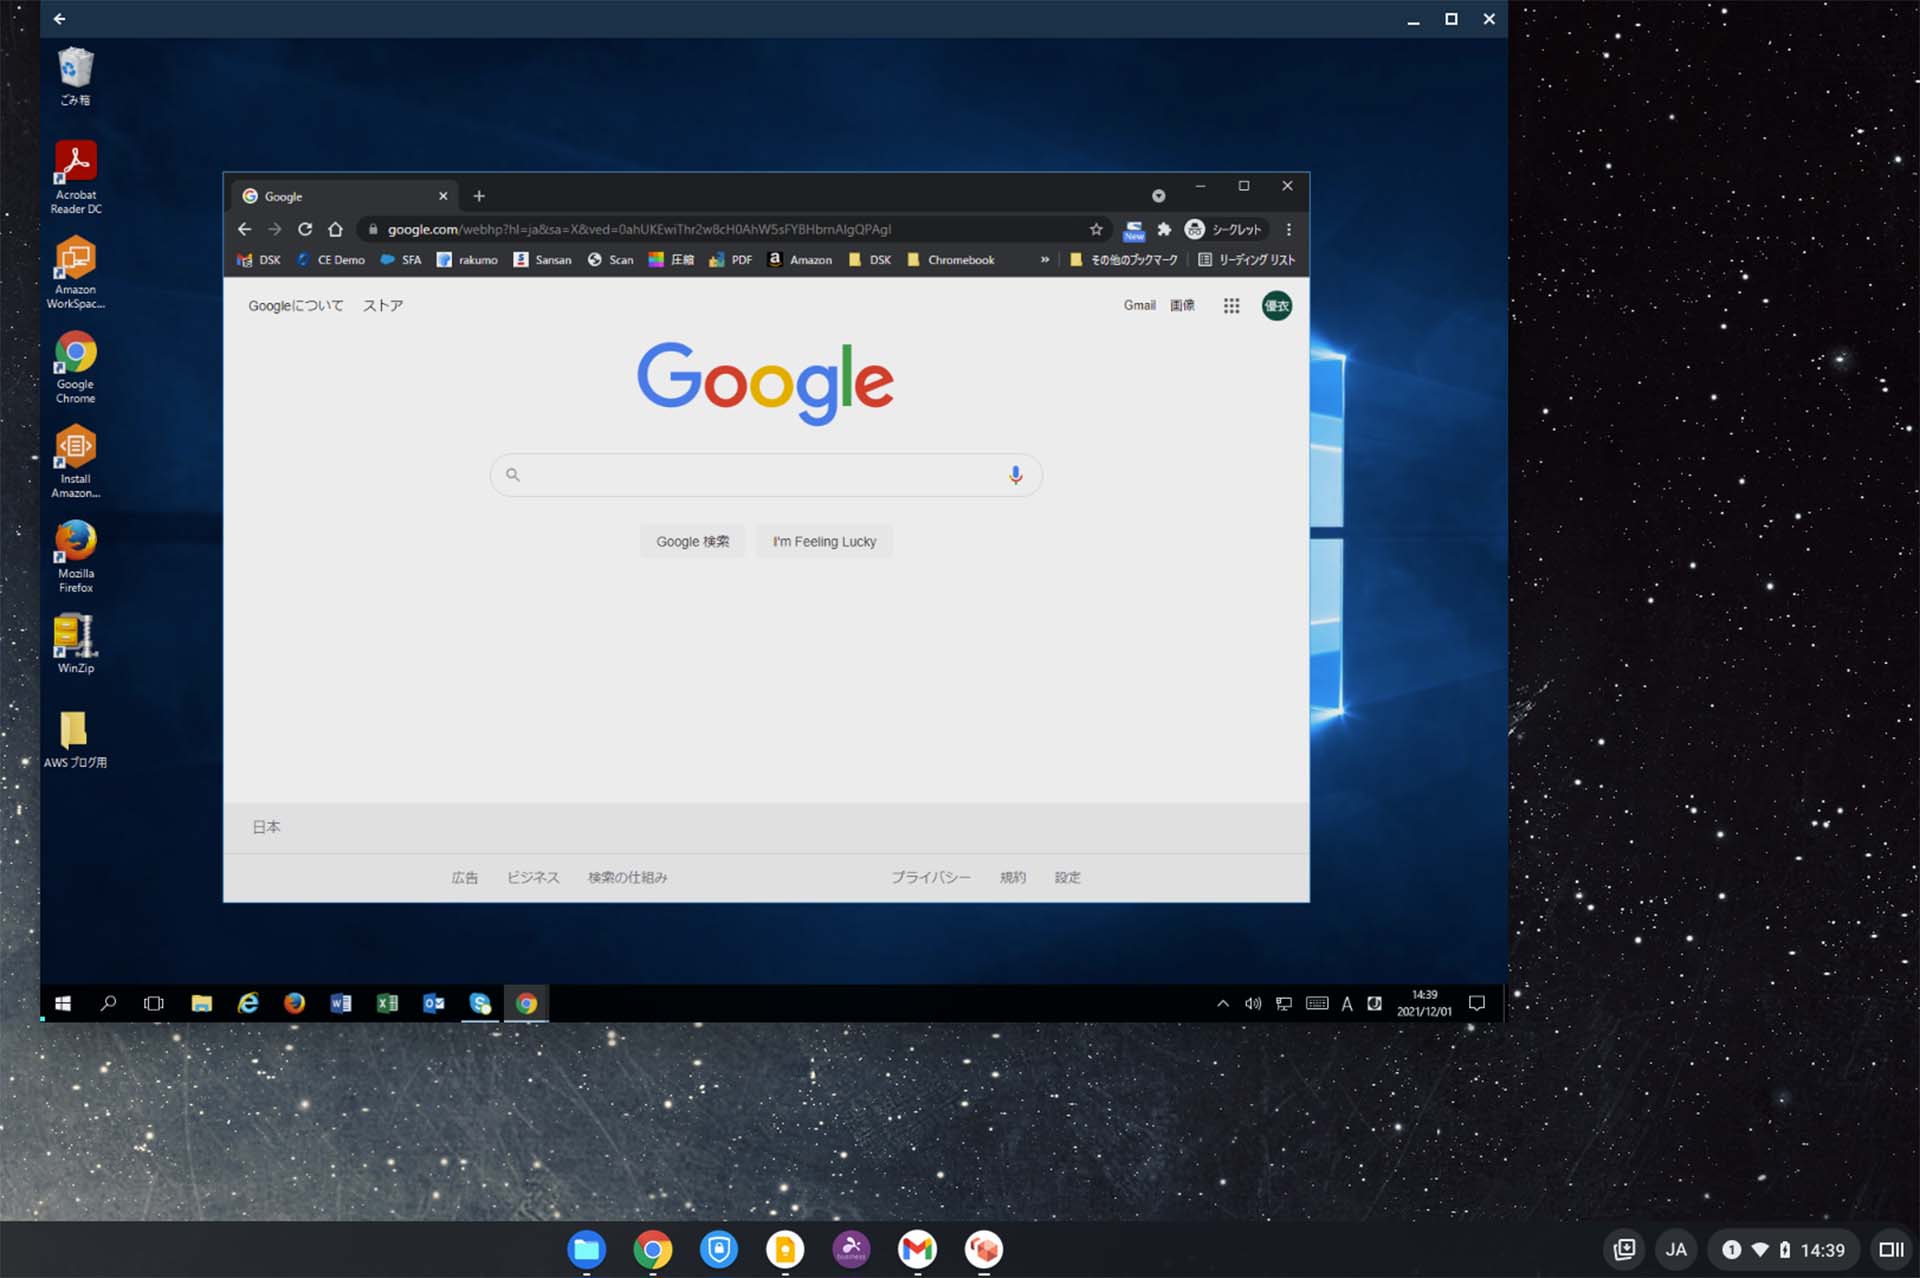The width and height of the screenshot is (1920, 1278).
Task: Open the Gmail link
Action: point(1139,305)
